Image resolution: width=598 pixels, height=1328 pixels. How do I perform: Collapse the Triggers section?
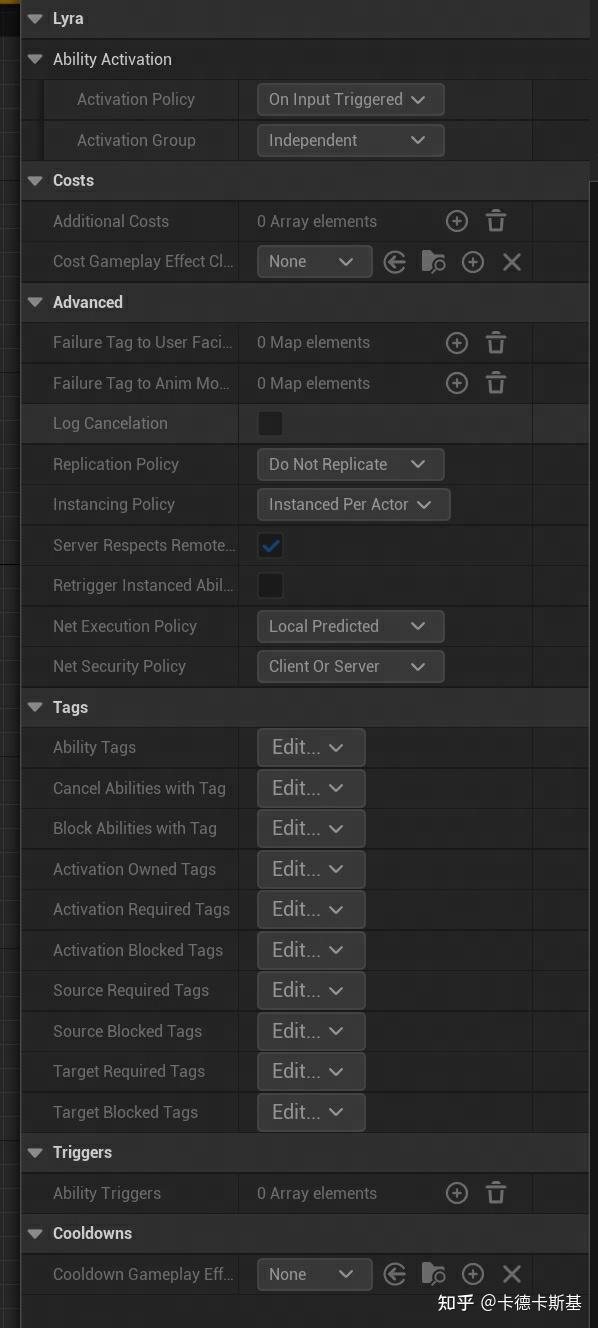(x=36, y=1153)
